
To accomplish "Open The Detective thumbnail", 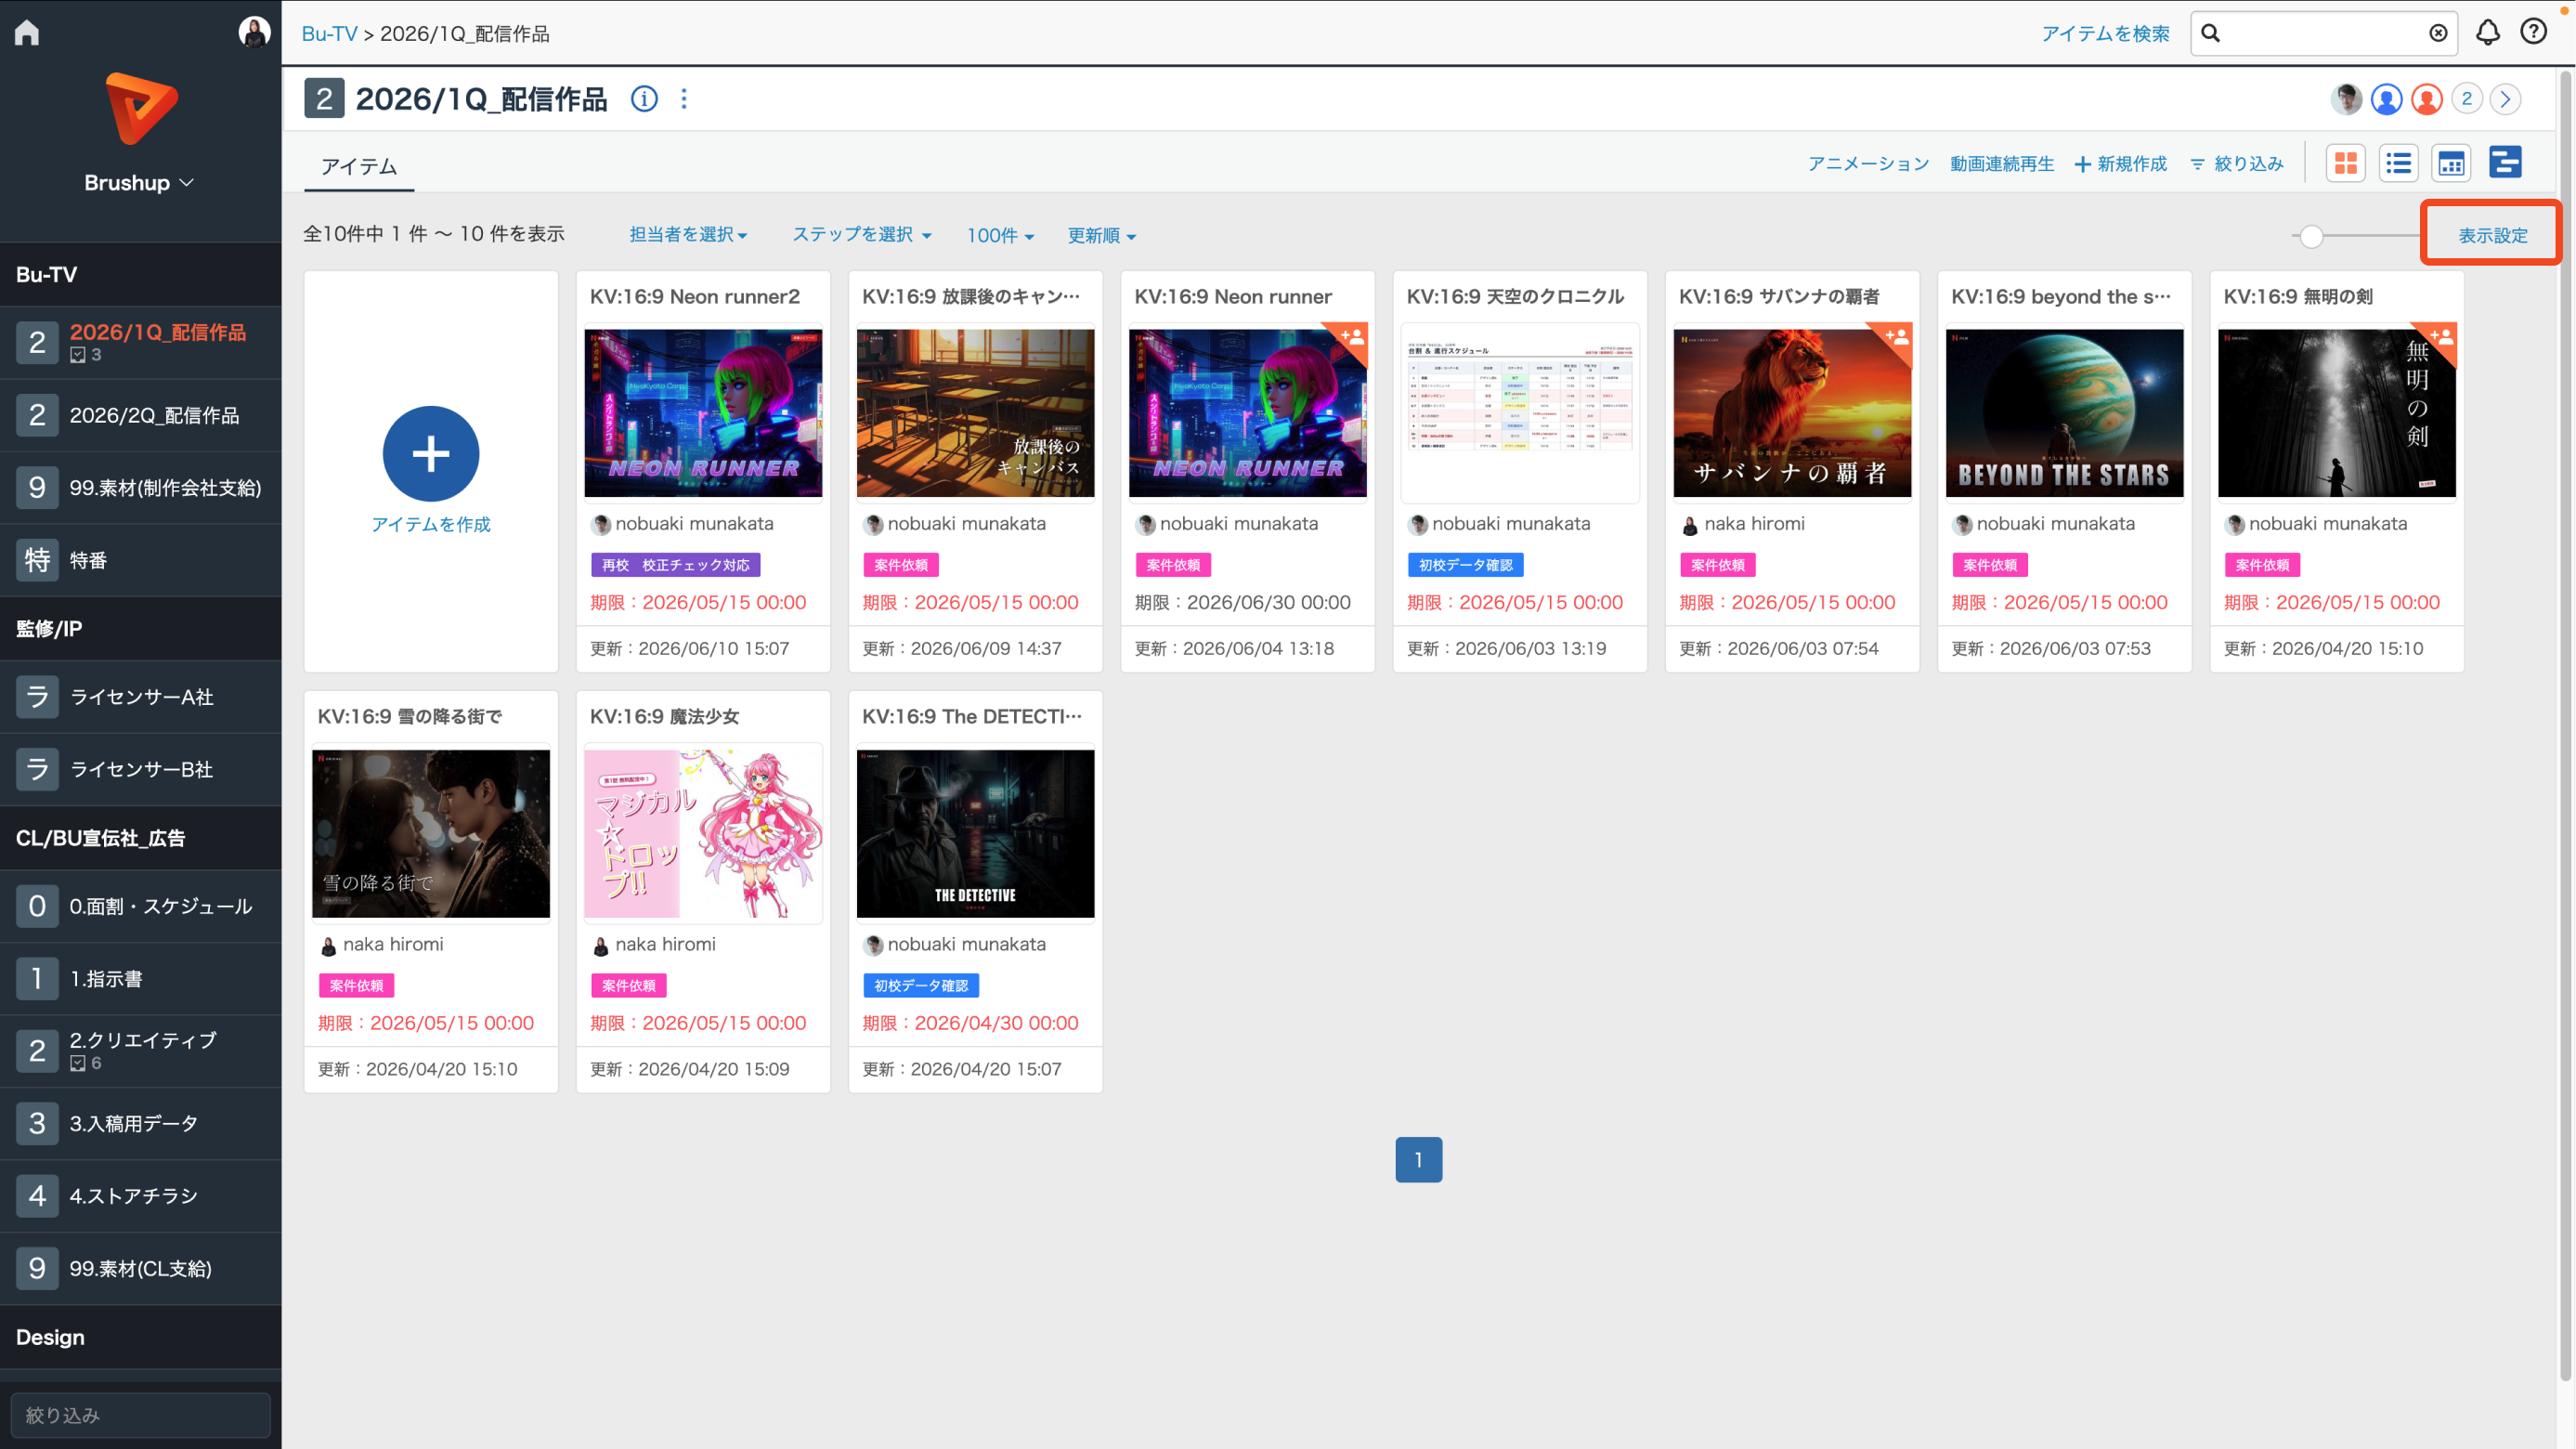I will (975, 834).
